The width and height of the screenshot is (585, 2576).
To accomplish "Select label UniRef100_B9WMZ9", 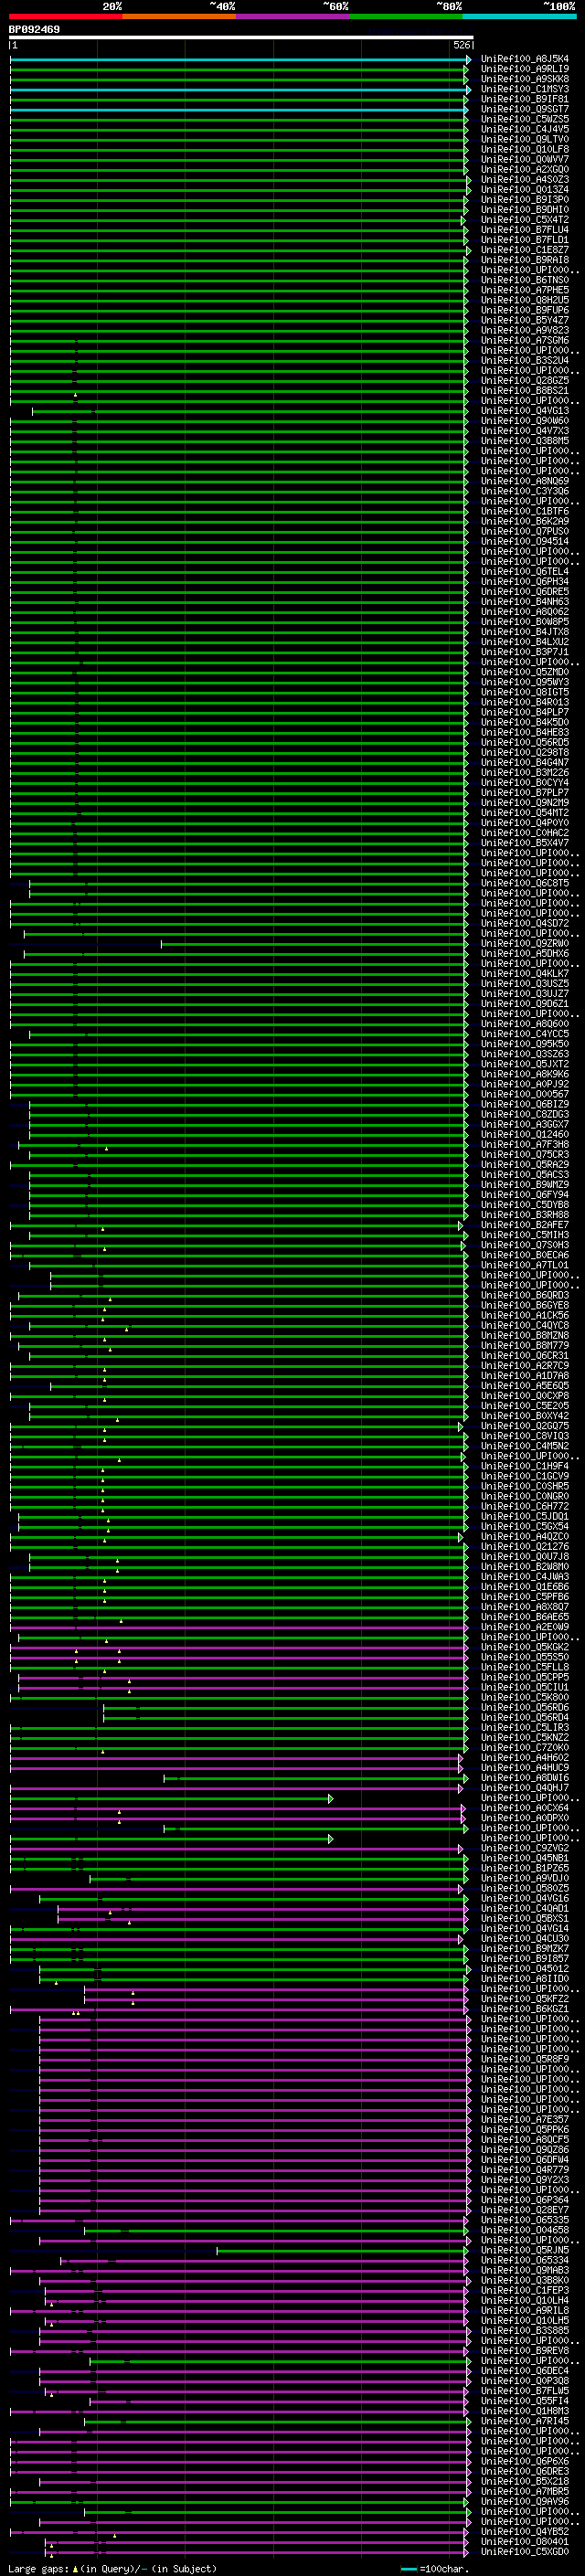I will (525, 1185).
